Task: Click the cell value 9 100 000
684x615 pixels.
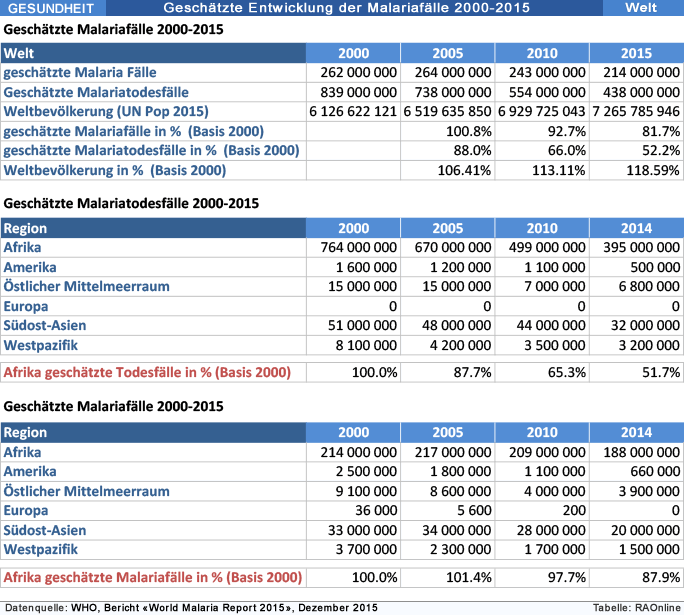Action: click(366, 492)
